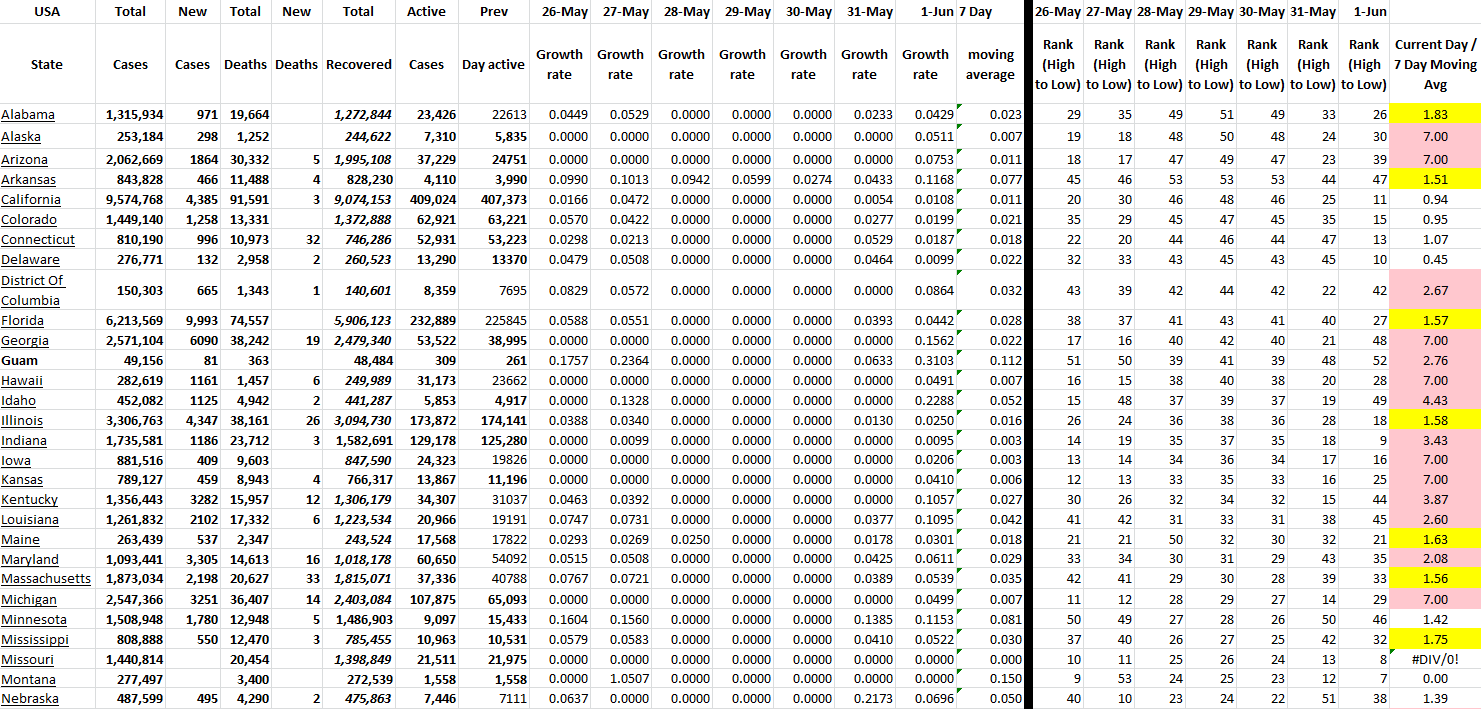Select the USA header cell
Screen dimensions: 1481x709
coord(47,12)
